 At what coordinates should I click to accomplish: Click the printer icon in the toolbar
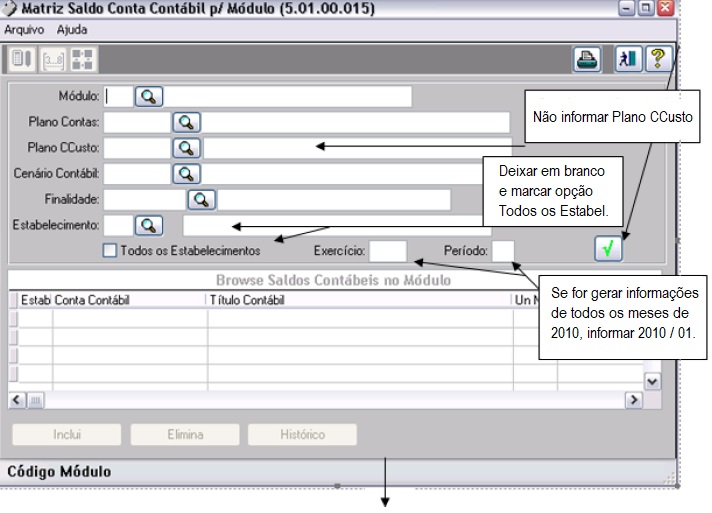click(587, 59)
